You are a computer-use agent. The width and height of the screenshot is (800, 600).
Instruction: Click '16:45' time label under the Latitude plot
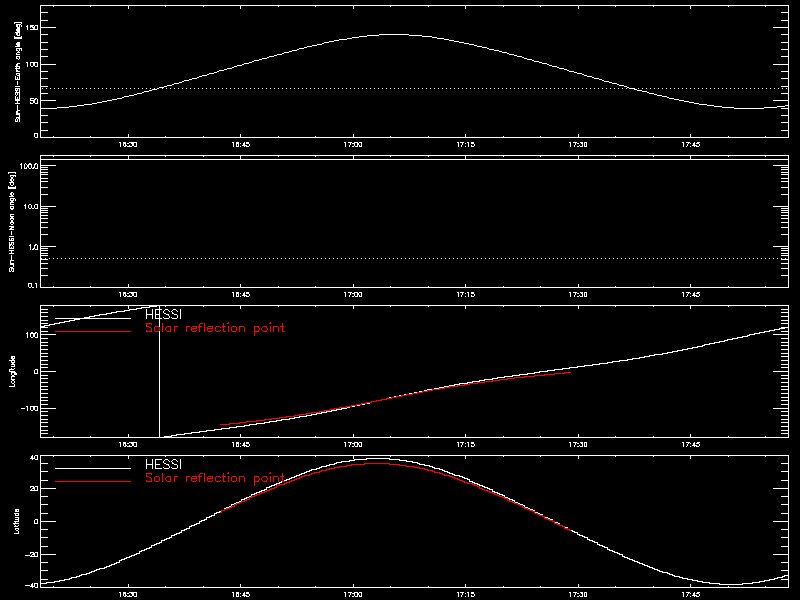pyautogui.click(x=241, y=595)
